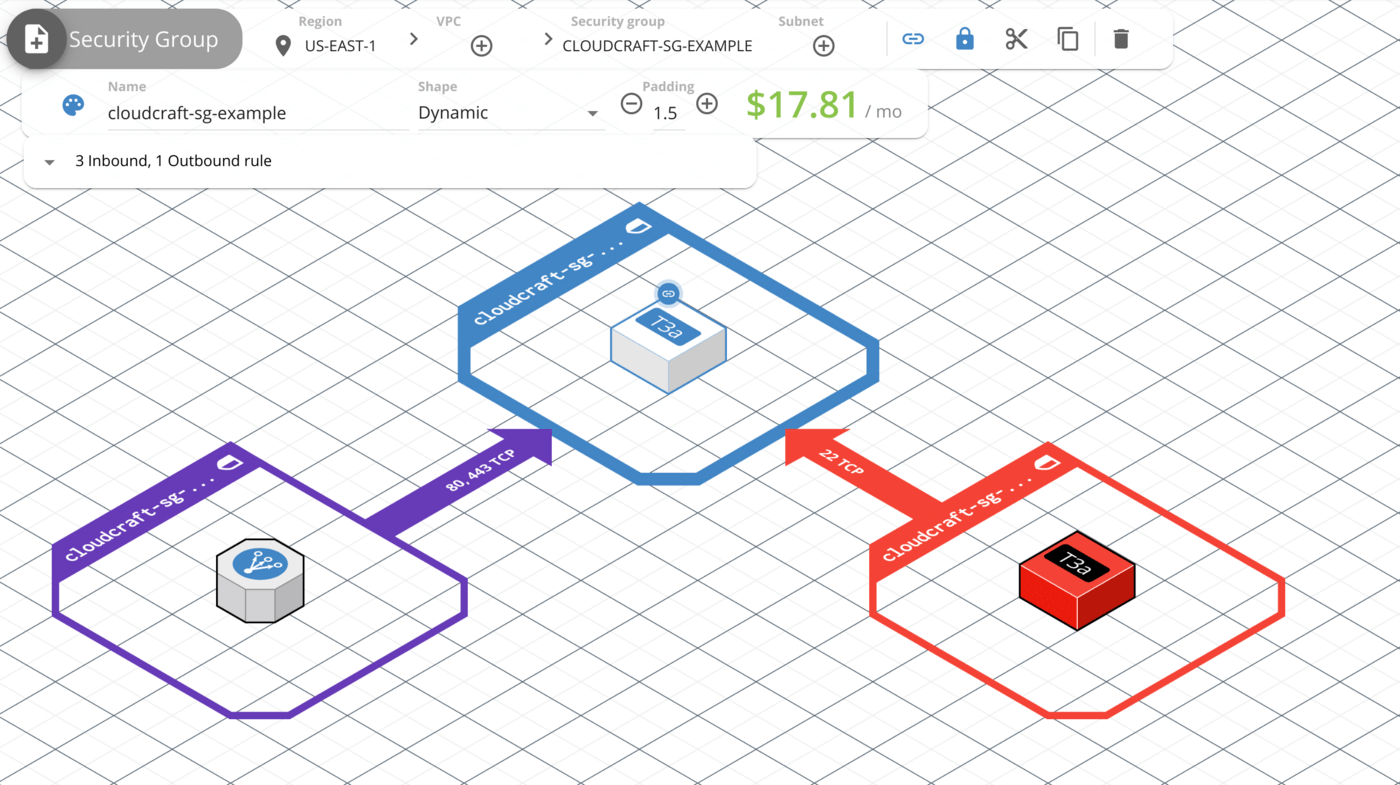Click the $17.81 monthly cost

pos(802,104)
